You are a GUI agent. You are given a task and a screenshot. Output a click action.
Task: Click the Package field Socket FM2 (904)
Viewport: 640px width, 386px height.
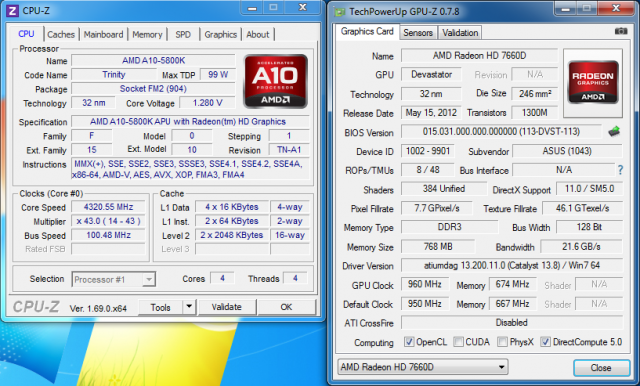[153, 89]
